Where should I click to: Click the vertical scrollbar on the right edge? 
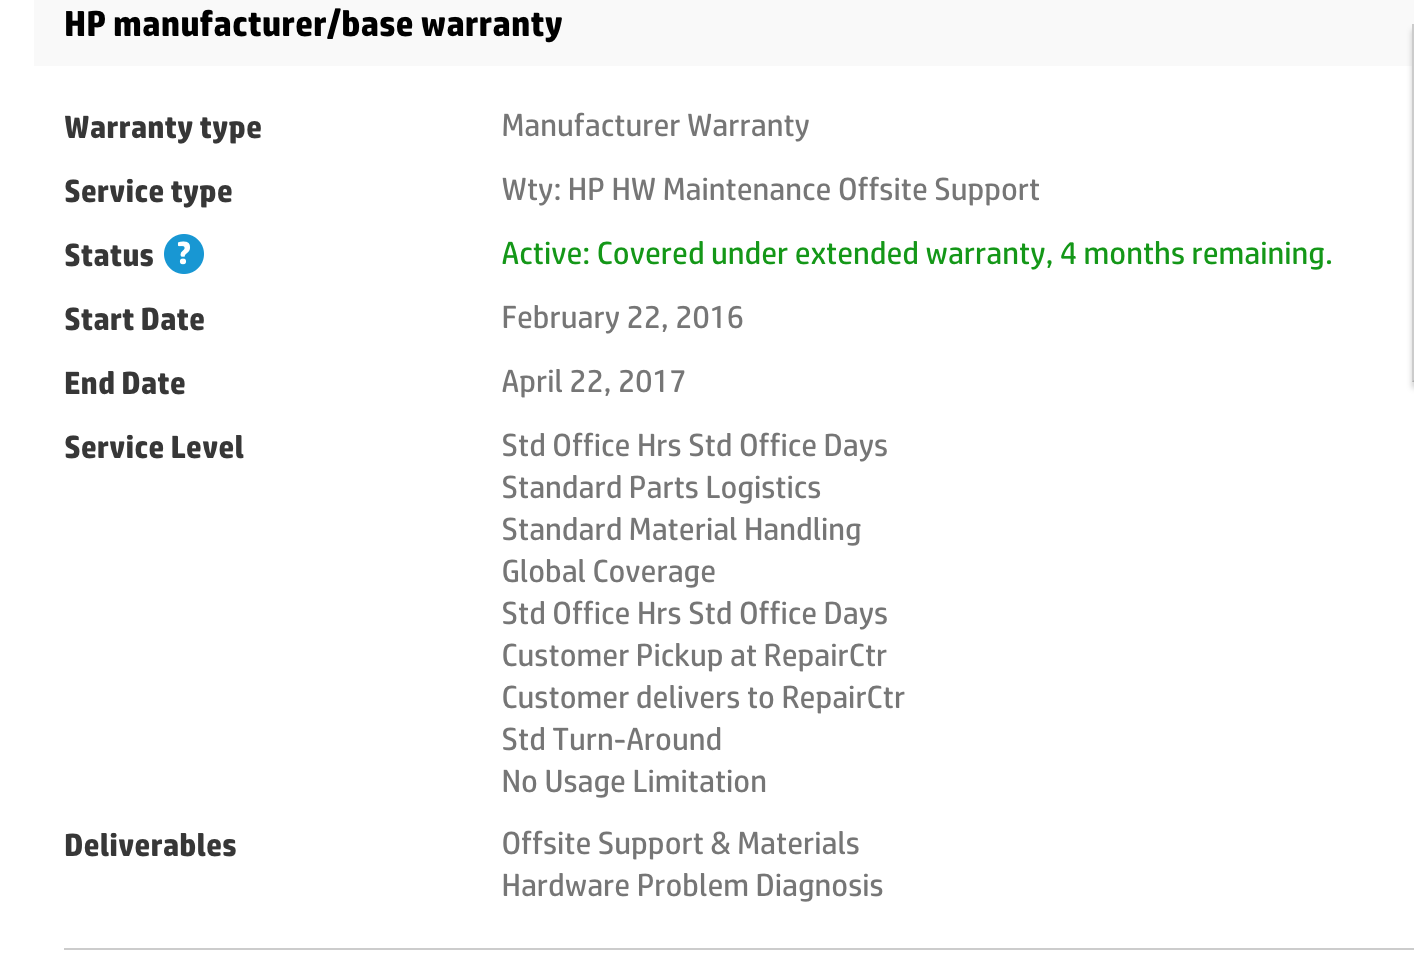point(1411,200)
